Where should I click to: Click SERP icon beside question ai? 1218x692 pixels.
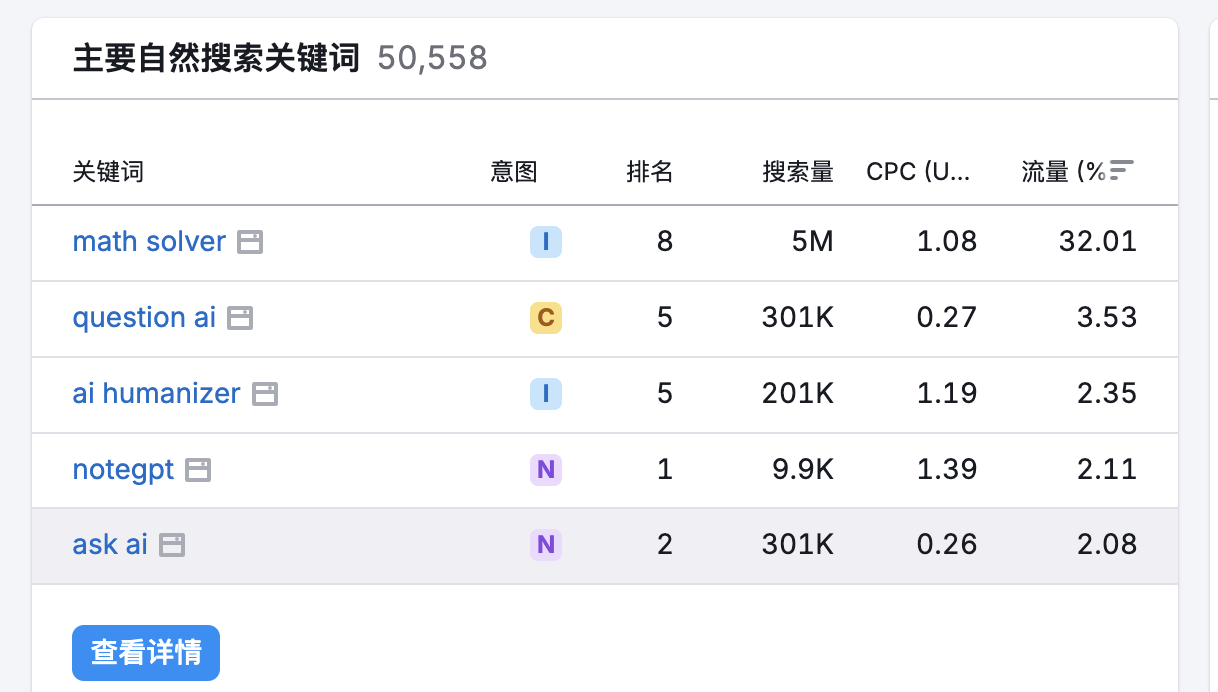240,318
